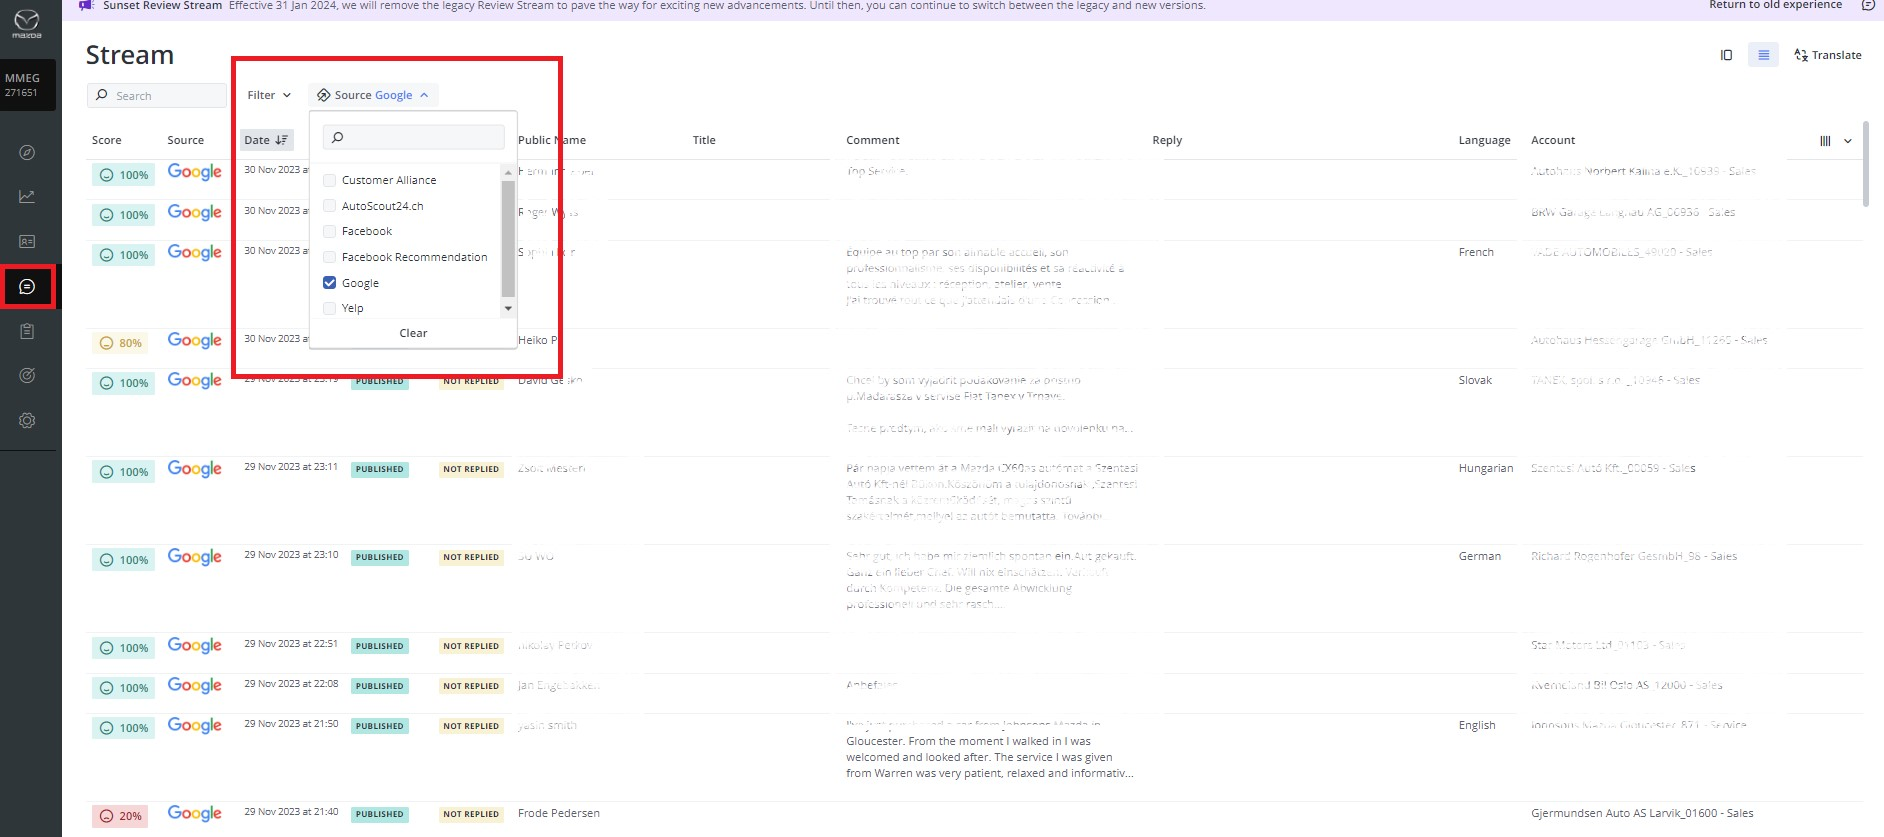This screenshot has width=1884, height=837.
Task: Click NOT REPLIED badge on 22:08 review
Action: [x=471, y=686]
